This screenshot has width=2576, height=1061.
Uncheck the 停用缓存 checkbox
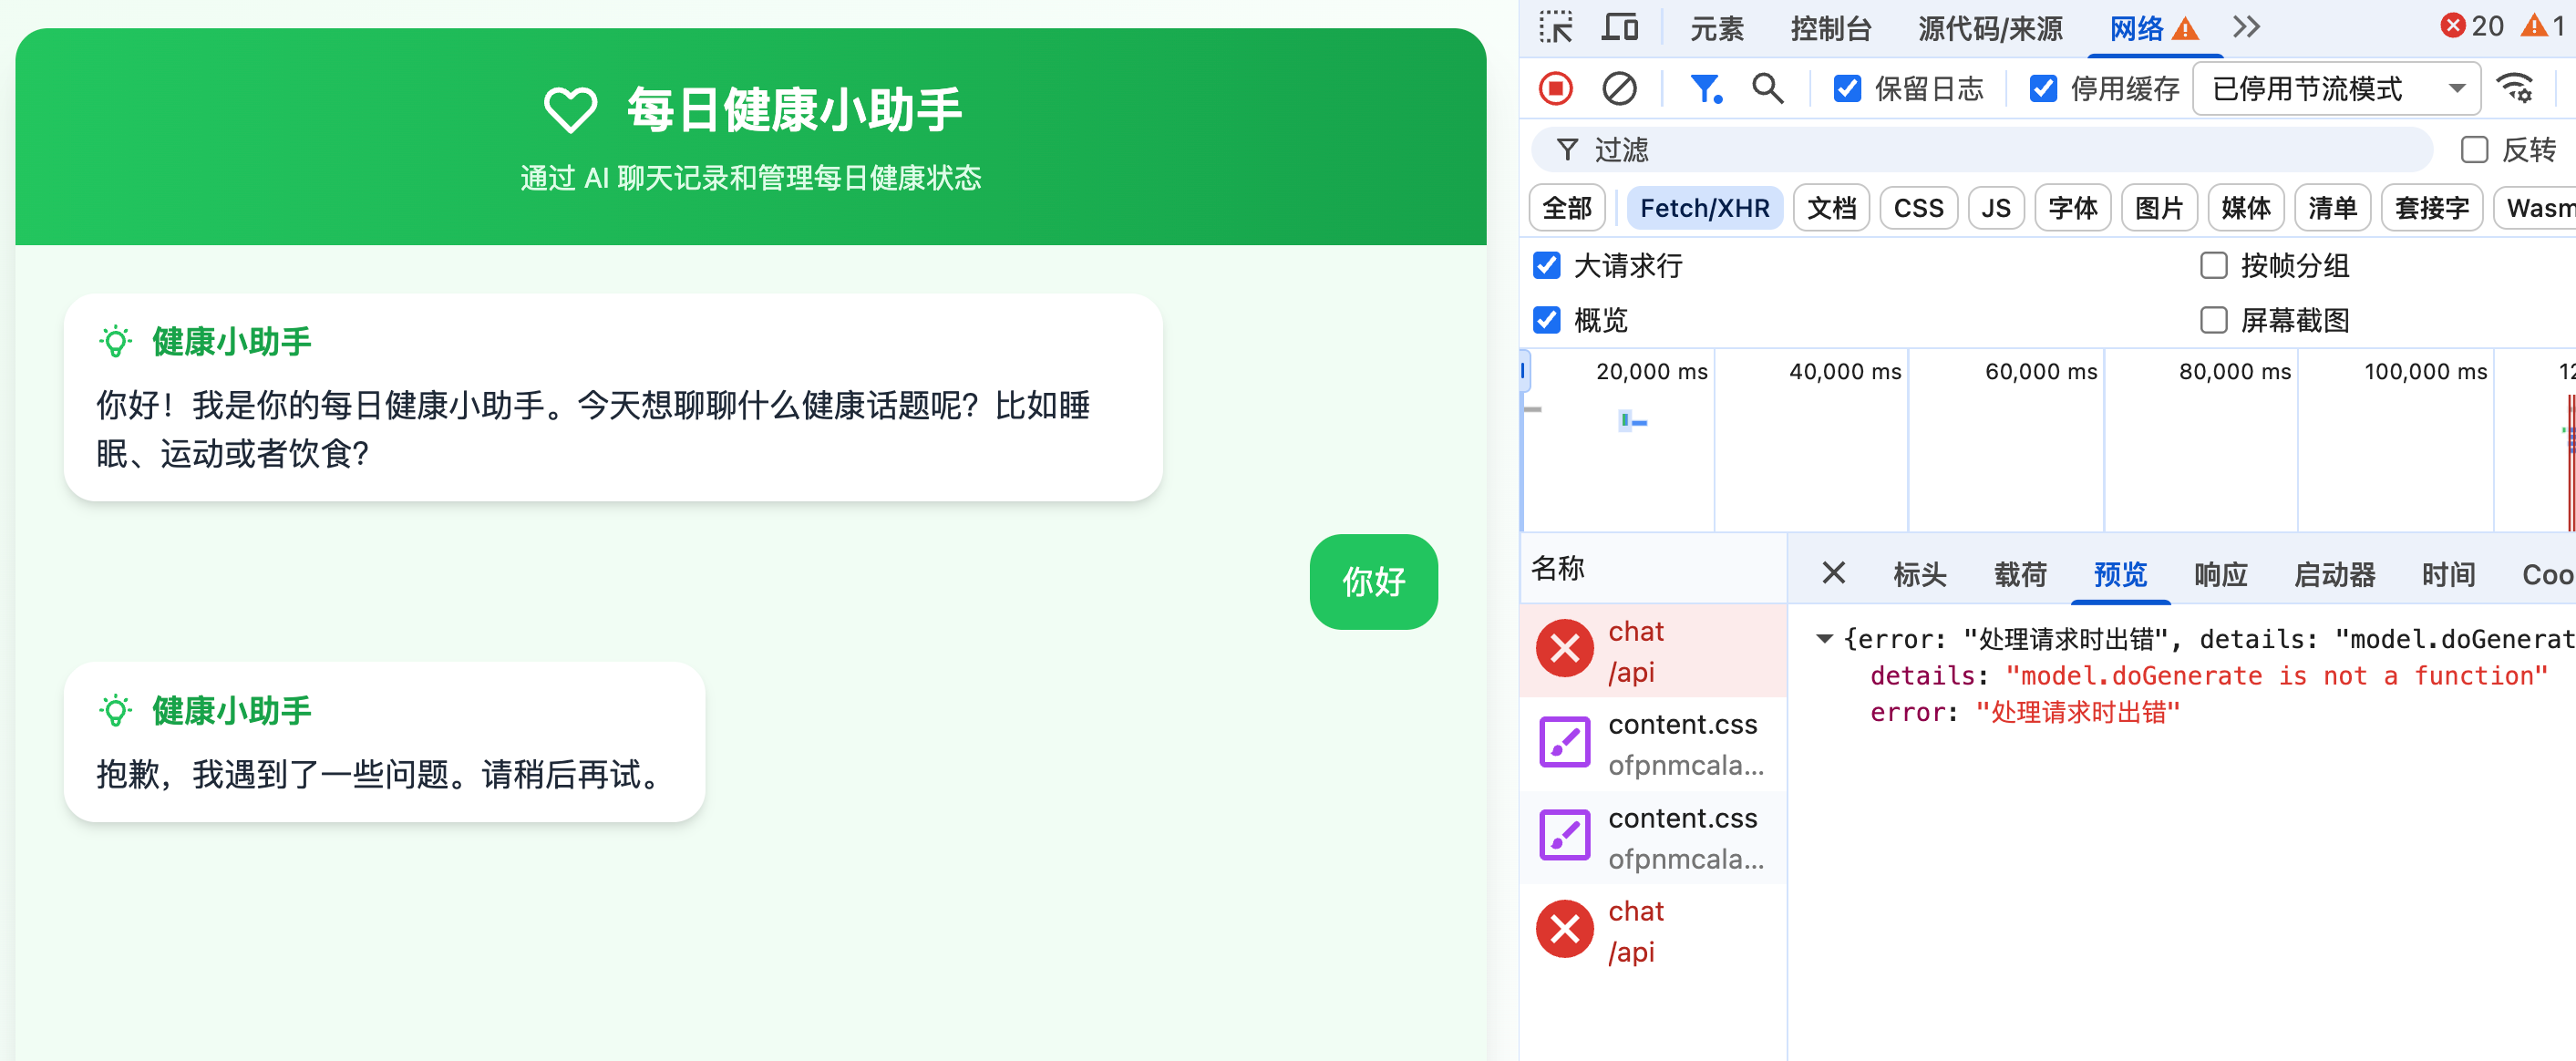point(2043,88)
